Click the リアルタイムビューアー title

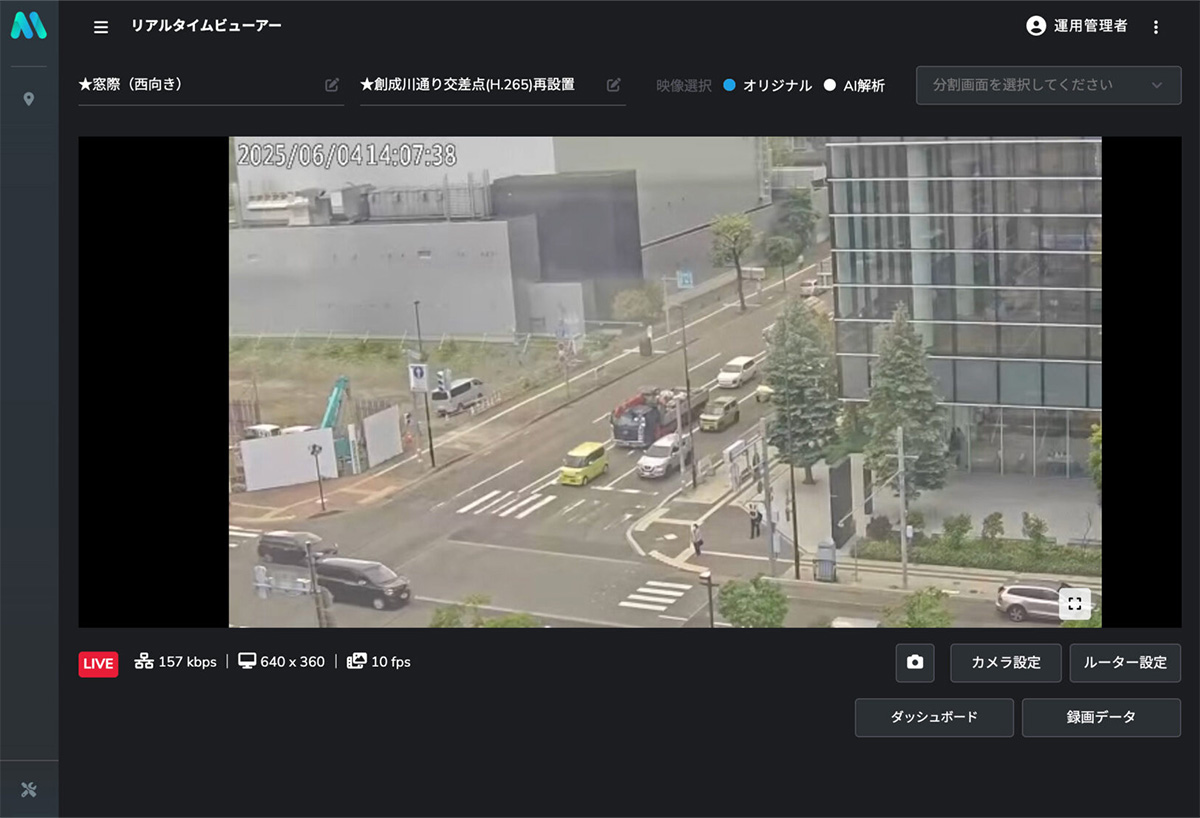pyautogui.click(x=206, y=26)
